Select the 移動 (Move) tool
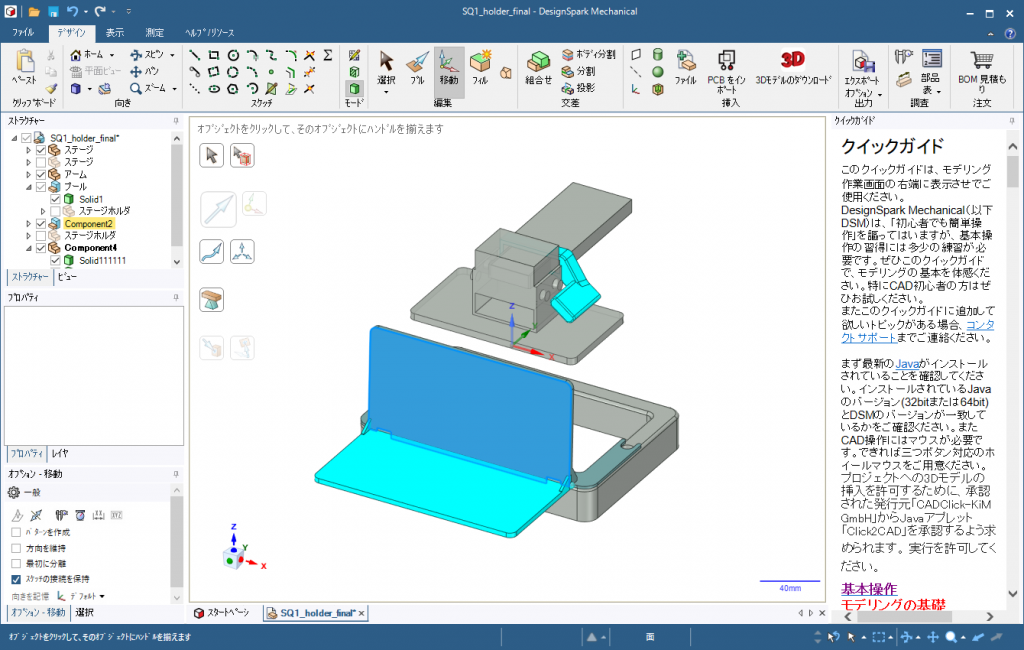1024x650 pixels. [449, 66]
